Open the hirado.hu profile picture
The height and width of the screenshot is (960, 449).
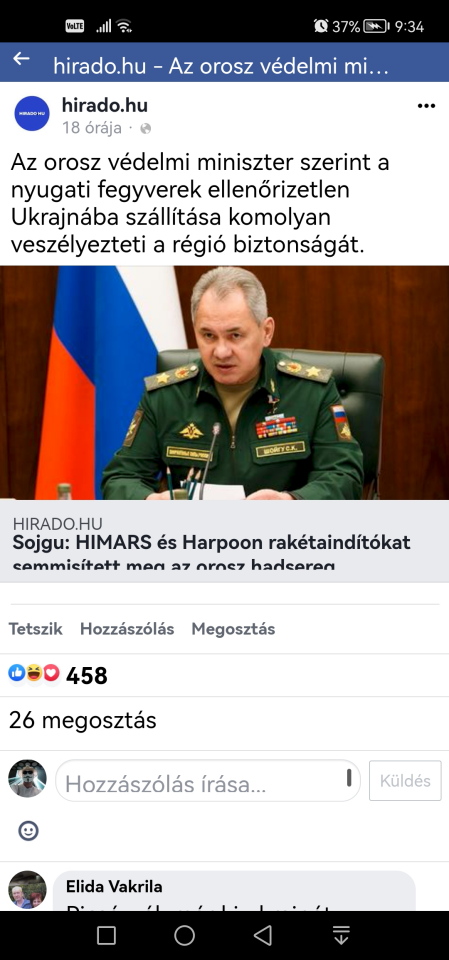tap(32, 113)
